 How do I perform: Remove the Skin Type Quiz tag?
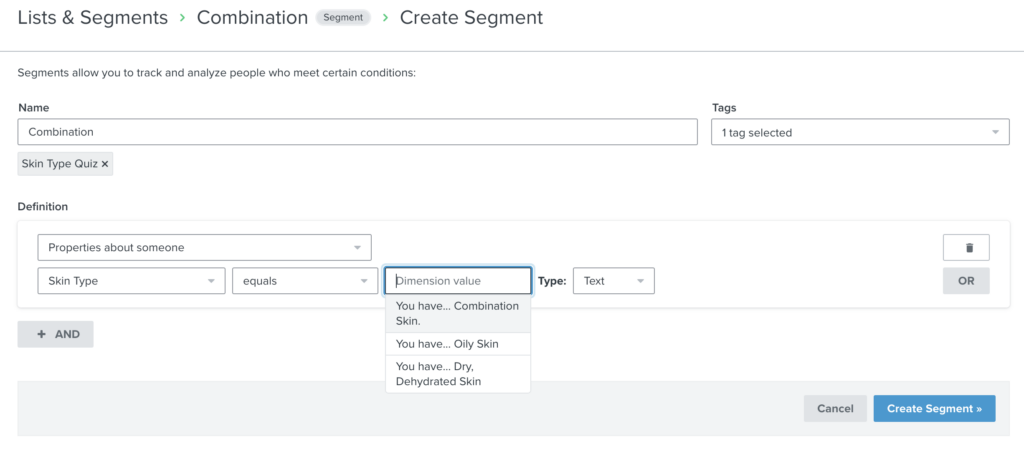click(104, 165)
